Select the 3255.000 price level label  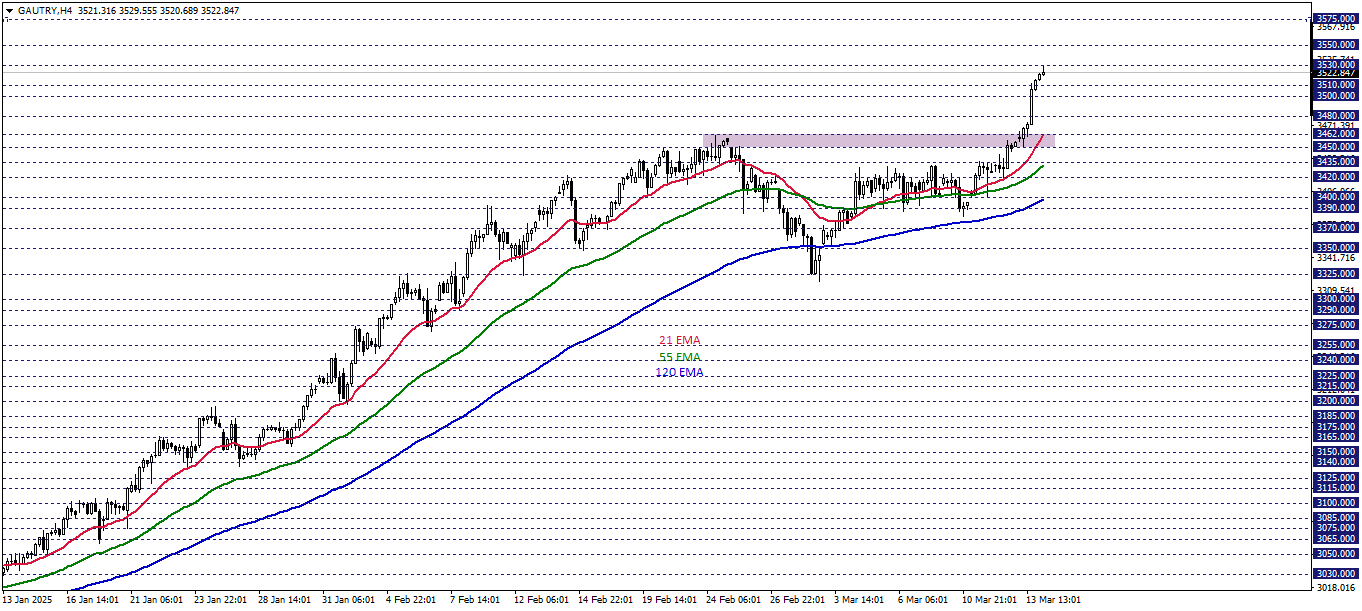pos(1336,345)
